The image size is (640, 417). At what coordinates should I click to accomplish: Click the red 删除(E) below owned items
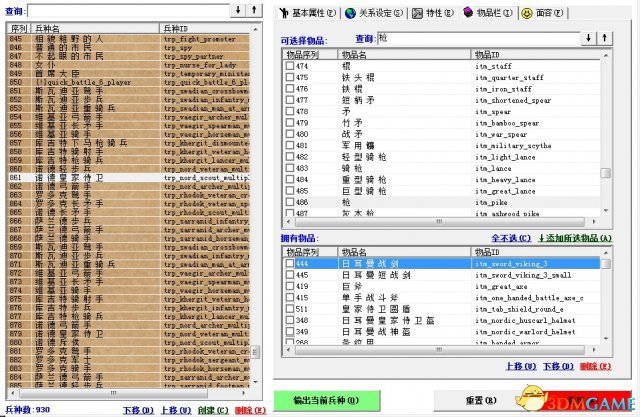pyautogui.click(x=595, y=366)
